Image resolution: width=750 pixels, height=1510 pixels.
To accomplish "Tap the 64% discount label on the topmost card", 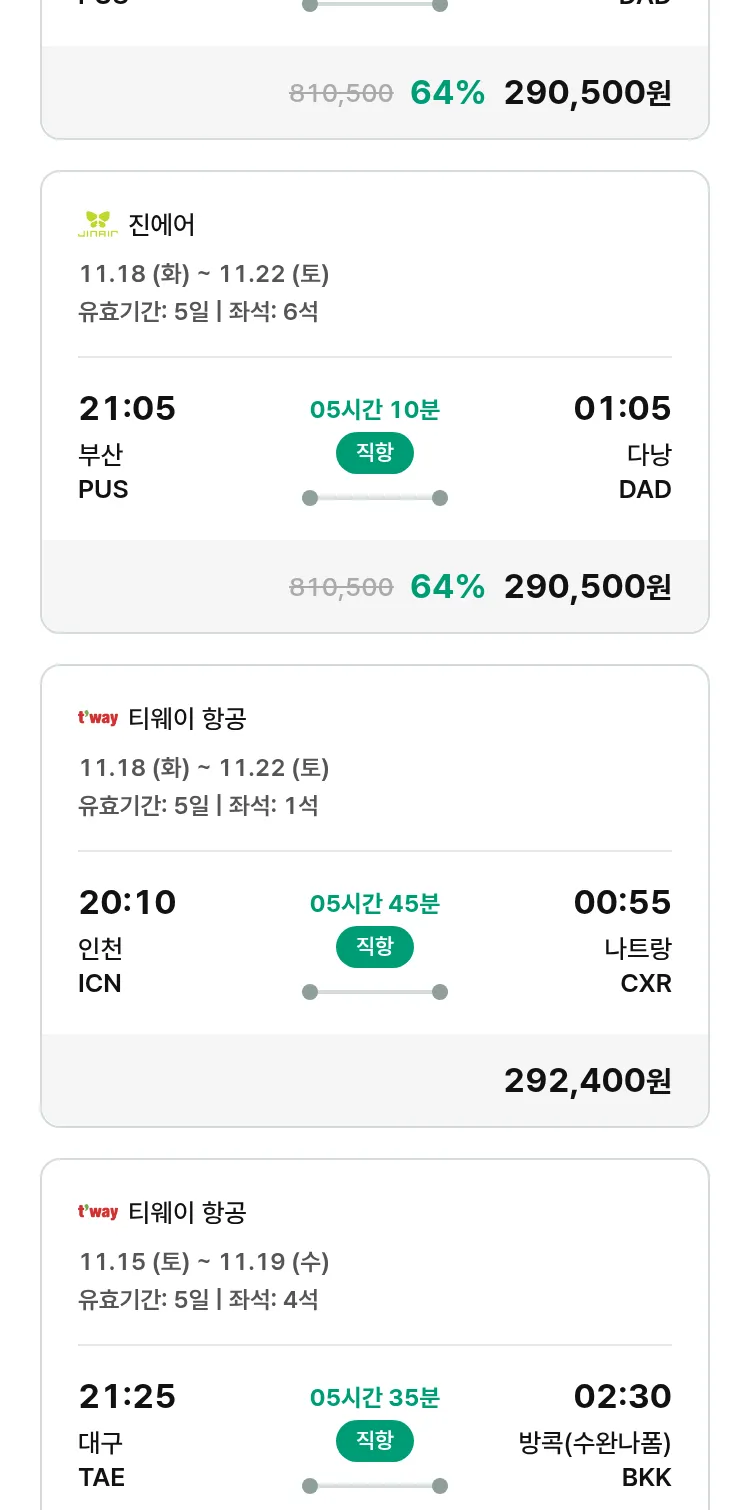I will [x=447, y=93].
